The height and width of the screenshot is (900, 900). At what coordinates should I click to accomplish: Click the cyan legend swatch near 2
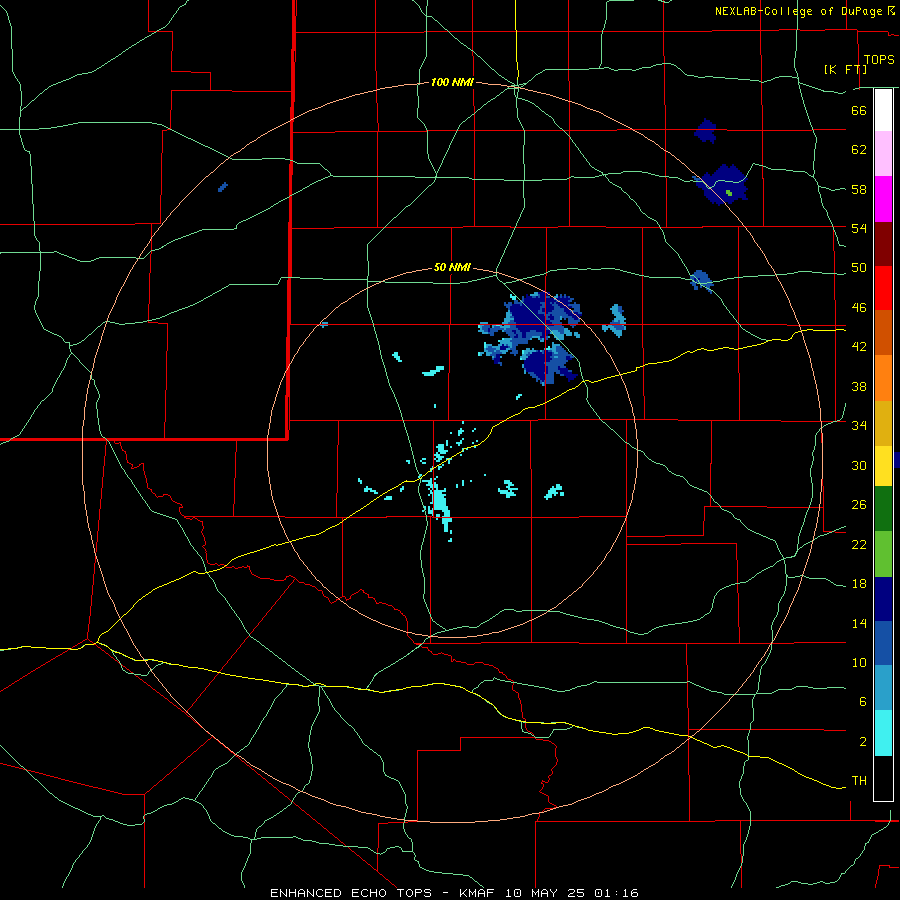[883, 733]
